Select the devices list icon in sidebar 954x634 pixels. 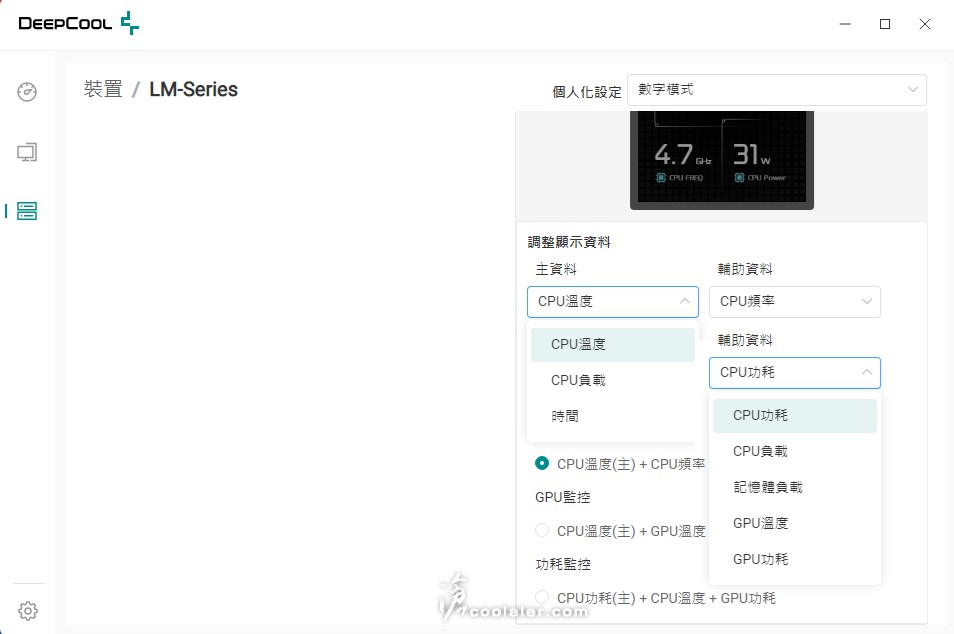(x=27, y=211)
